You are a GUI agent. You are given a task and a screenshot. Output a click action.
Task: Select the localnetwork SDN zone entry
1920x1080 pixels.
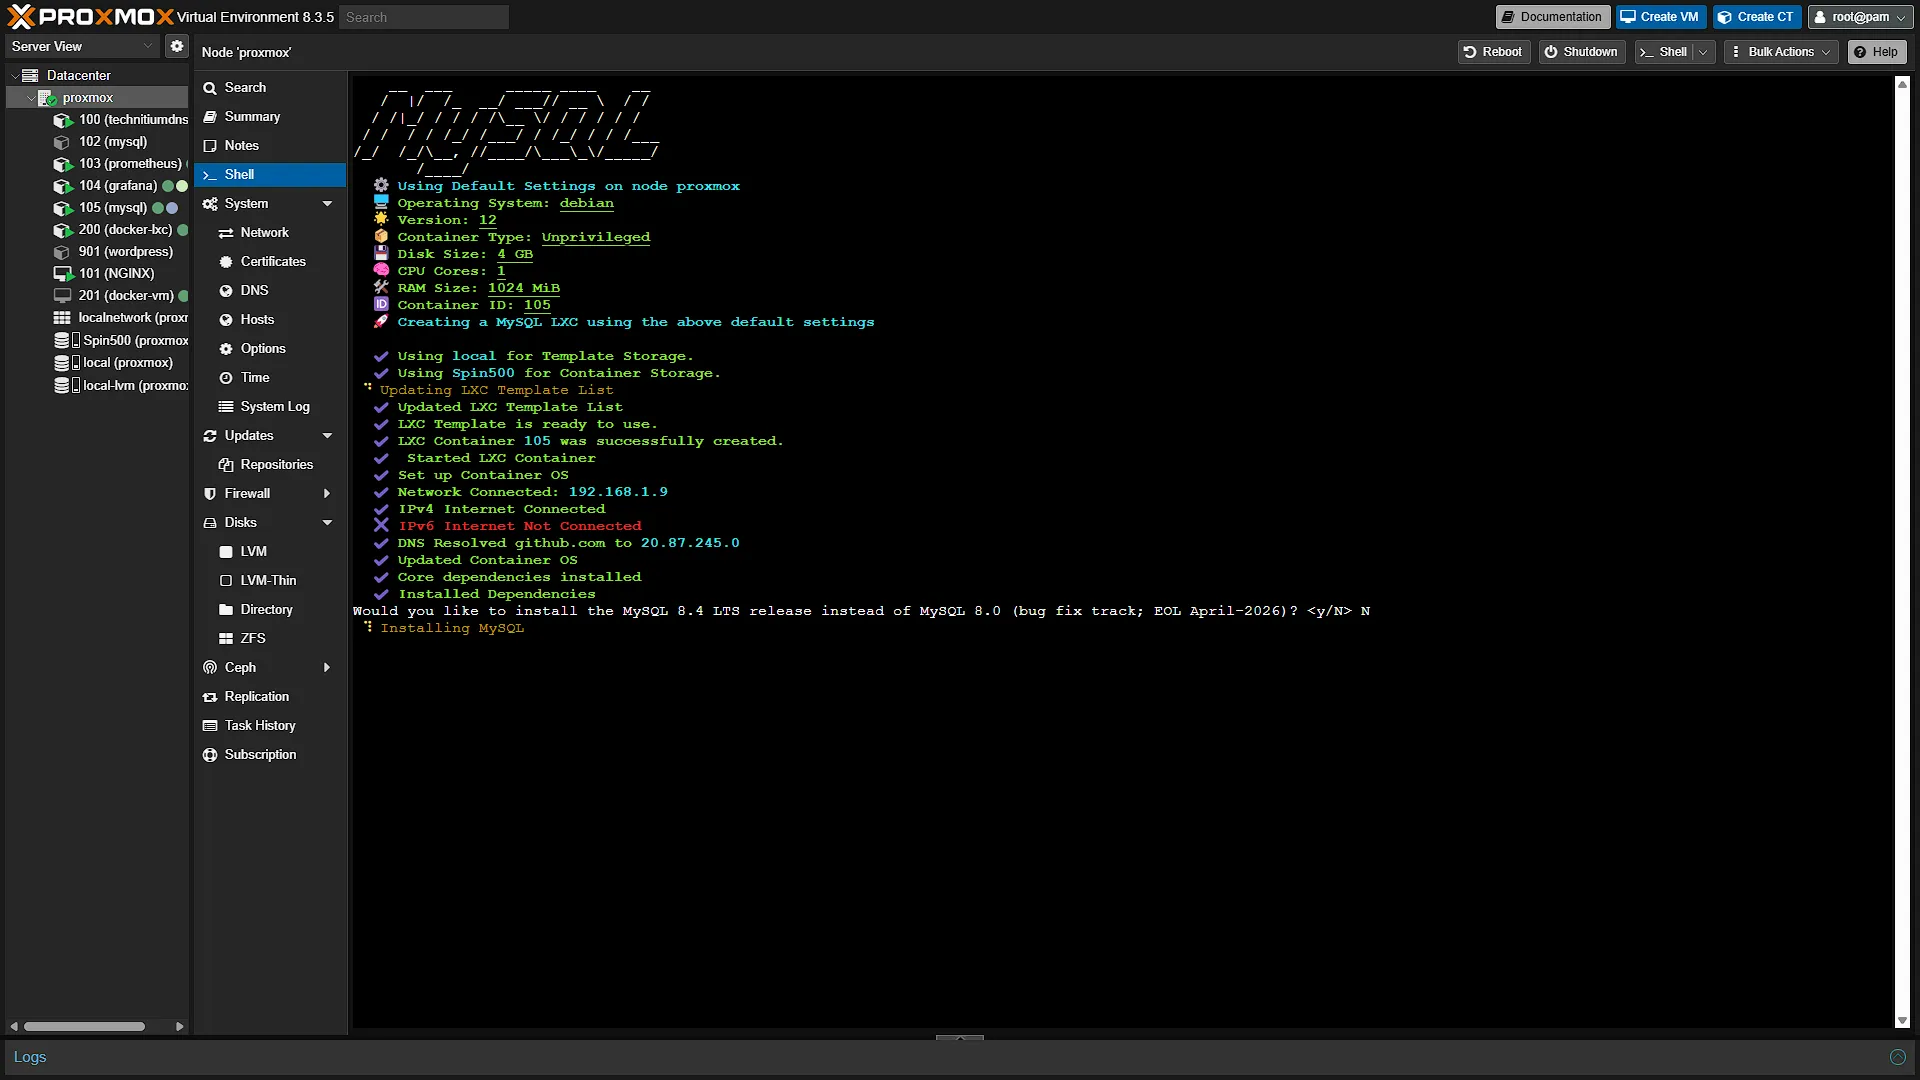(x=120, y=317)
